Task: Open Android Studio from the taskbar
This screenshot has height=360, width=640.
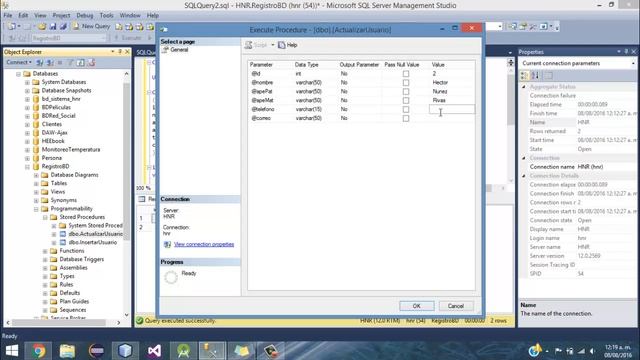Action: pyautogui.click(x=183, y=351)
